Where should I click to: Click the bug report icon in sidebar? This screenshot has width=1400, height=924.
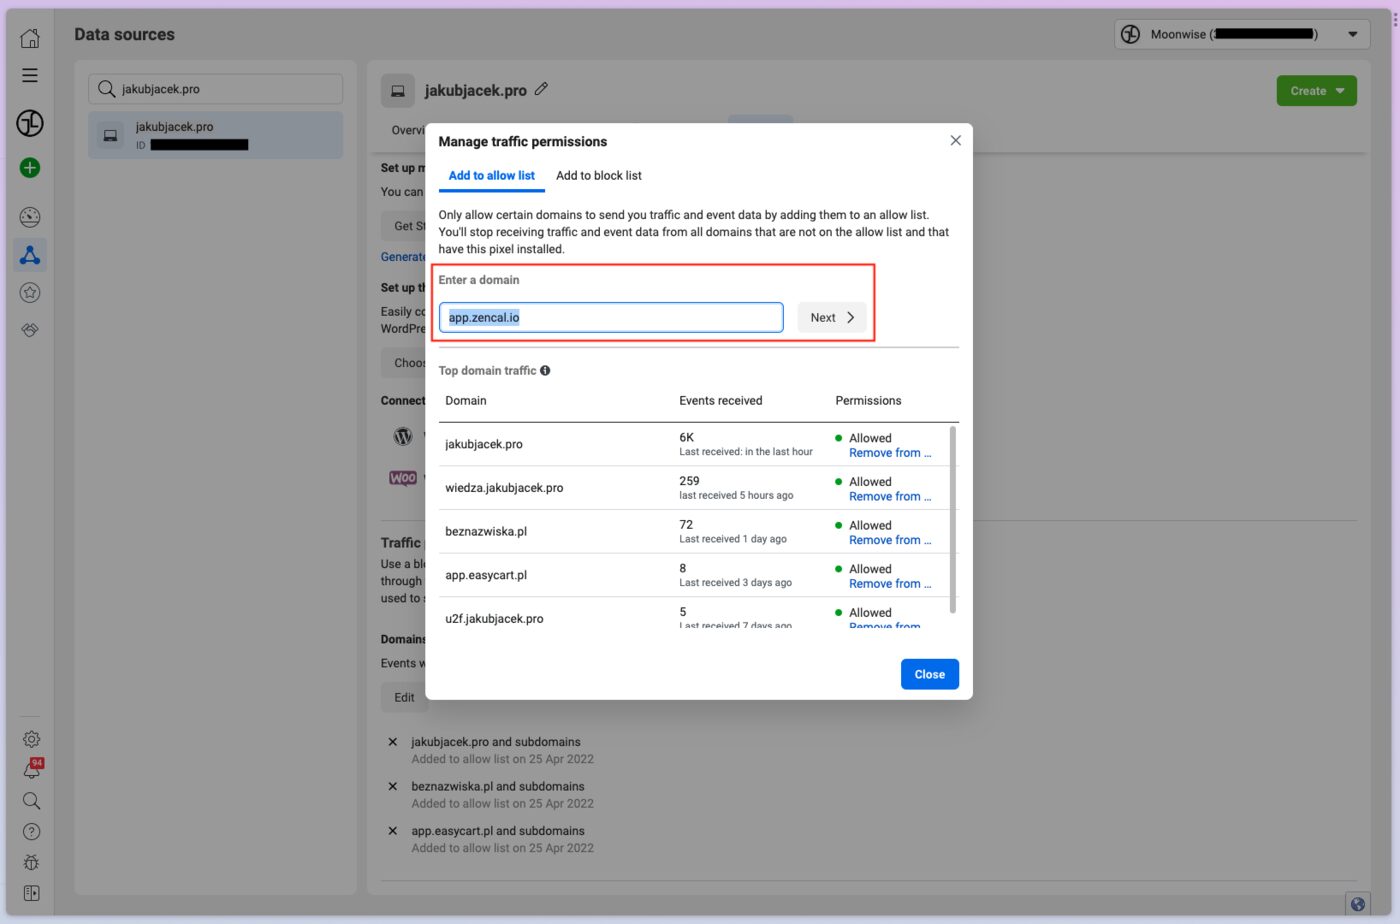tap(31, 863)
